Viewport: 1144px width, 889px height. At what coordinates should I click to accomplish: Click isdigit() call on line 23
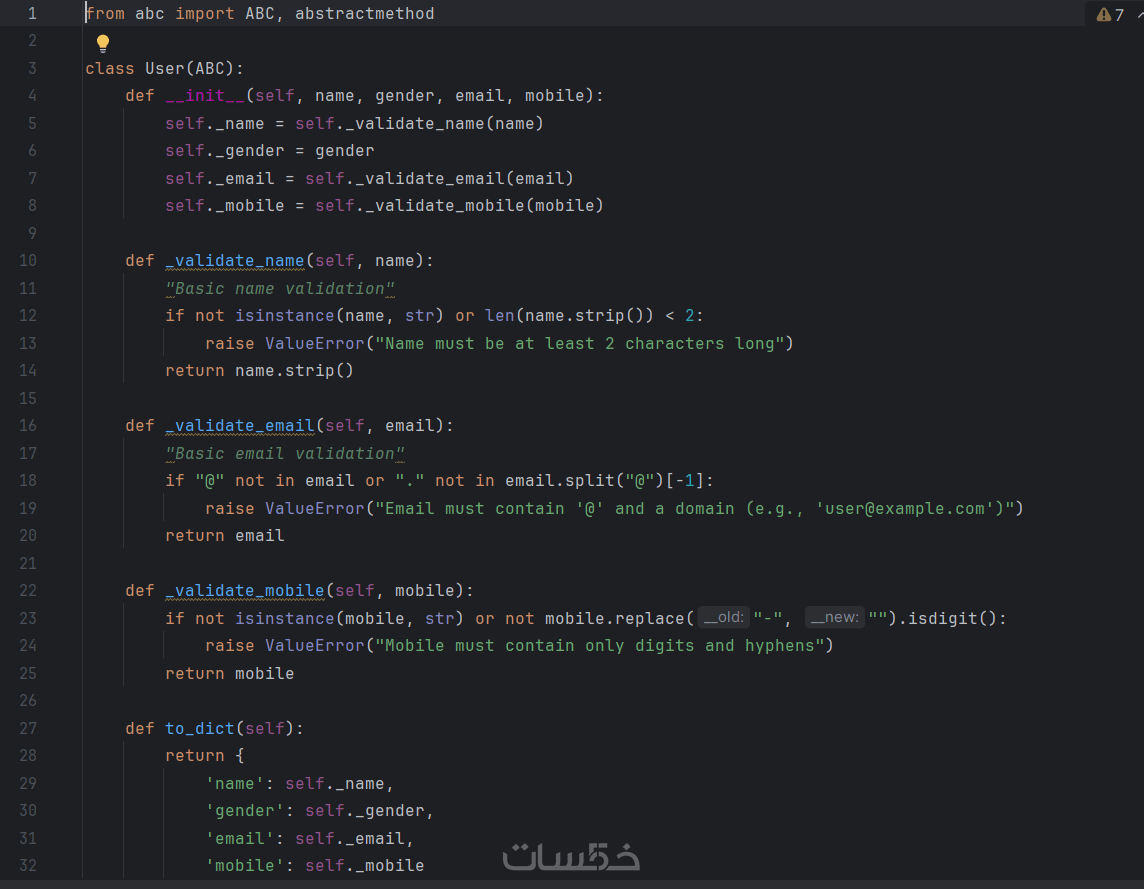click(x=952, y=618)
